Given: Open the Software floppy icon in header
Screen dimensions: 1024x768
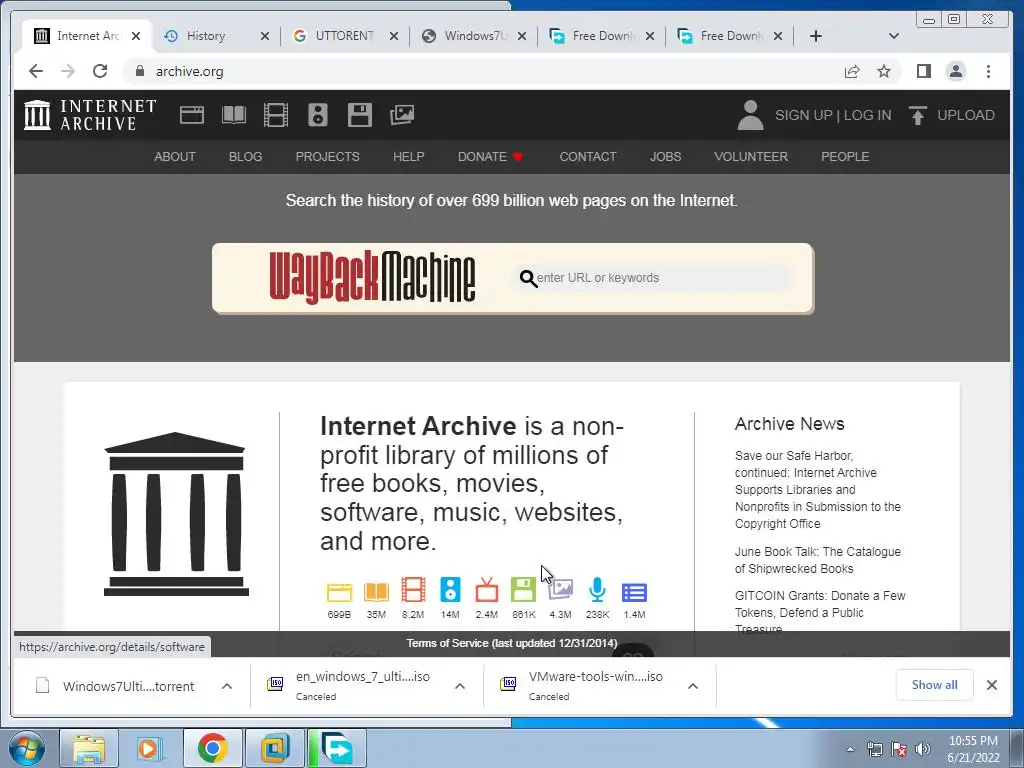Looking at the screenshot, I should point(360,115).
